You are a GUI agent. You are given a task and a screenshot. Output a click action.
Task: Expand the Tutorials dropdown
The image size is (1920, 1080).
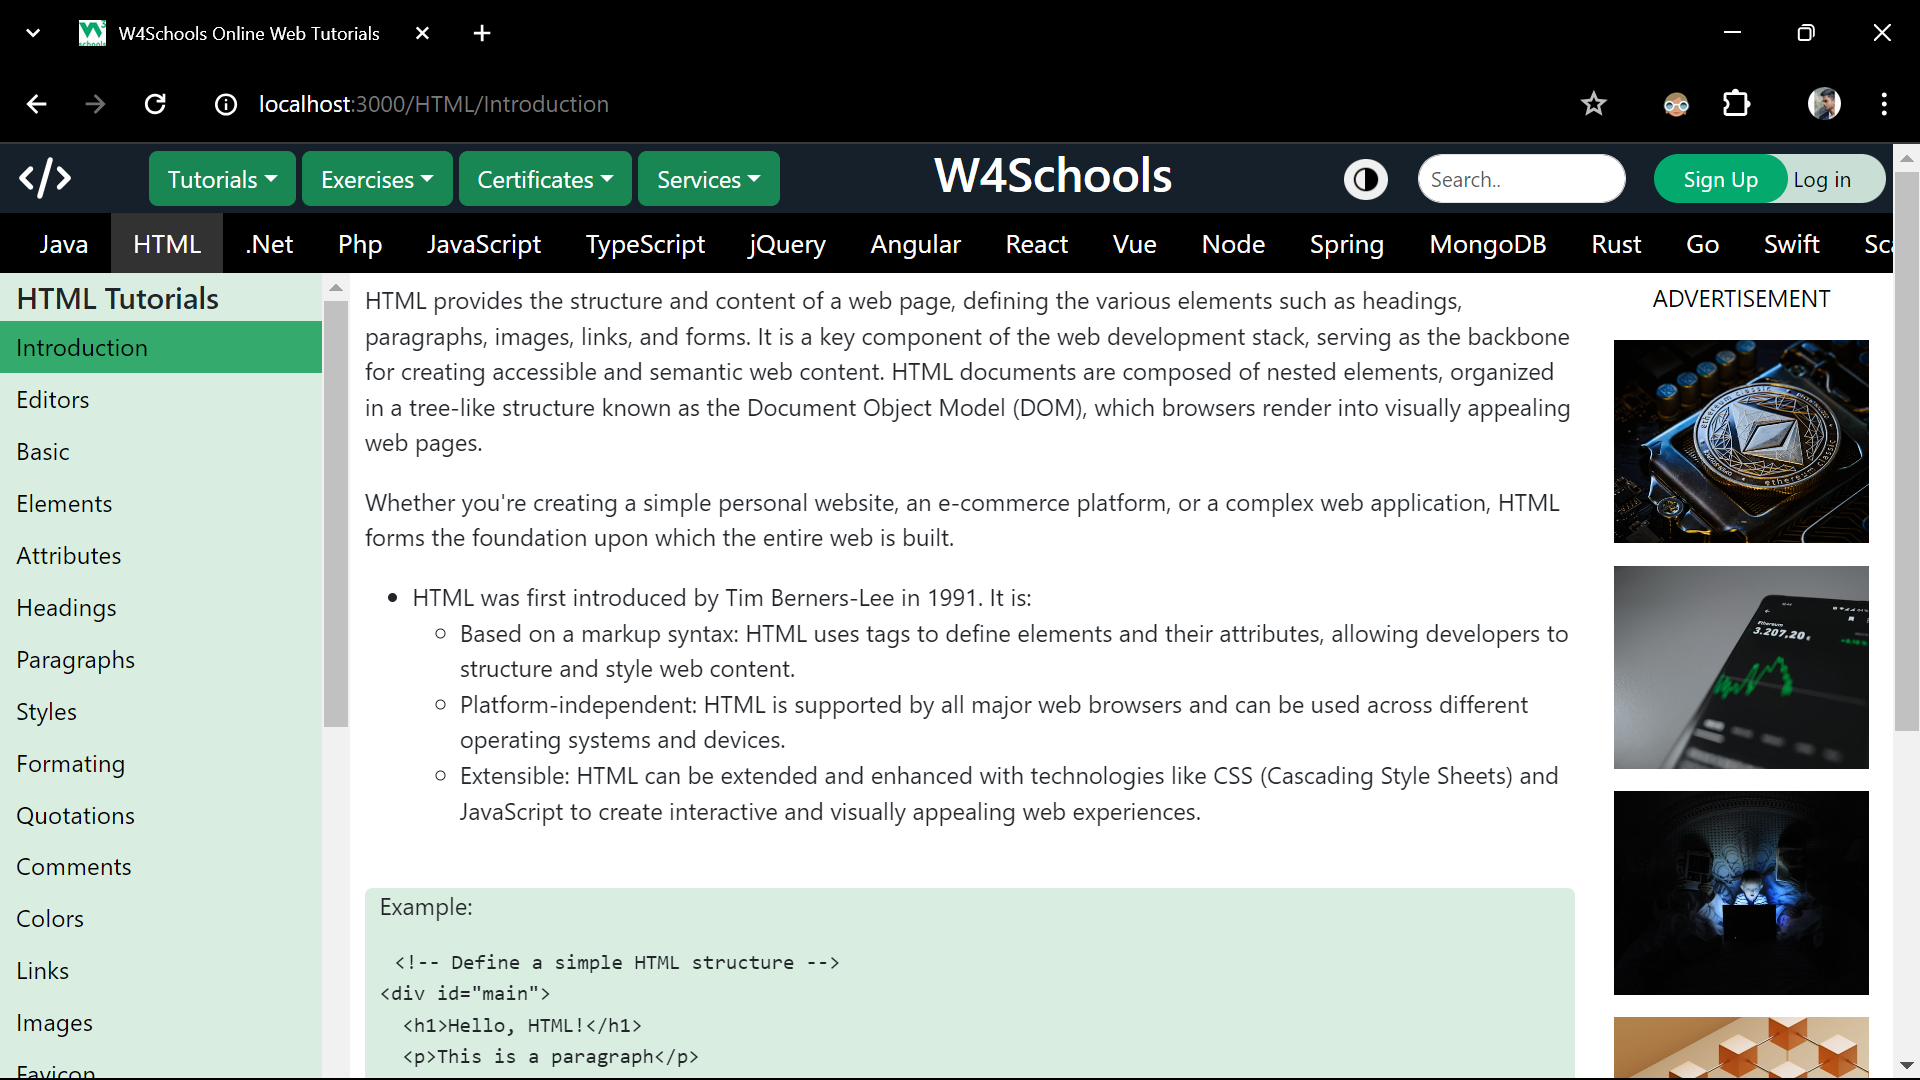tap(222, 179)
